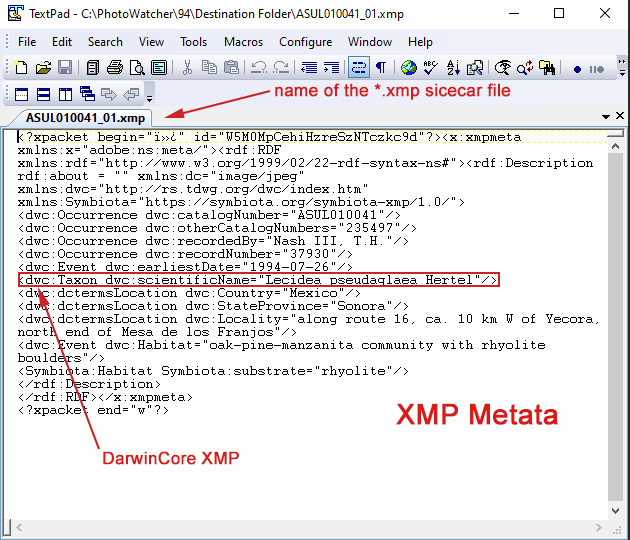Screen dimensions: 630x540
Task: Tile windows horizontally icon
Action: click(x=43, y=95)
